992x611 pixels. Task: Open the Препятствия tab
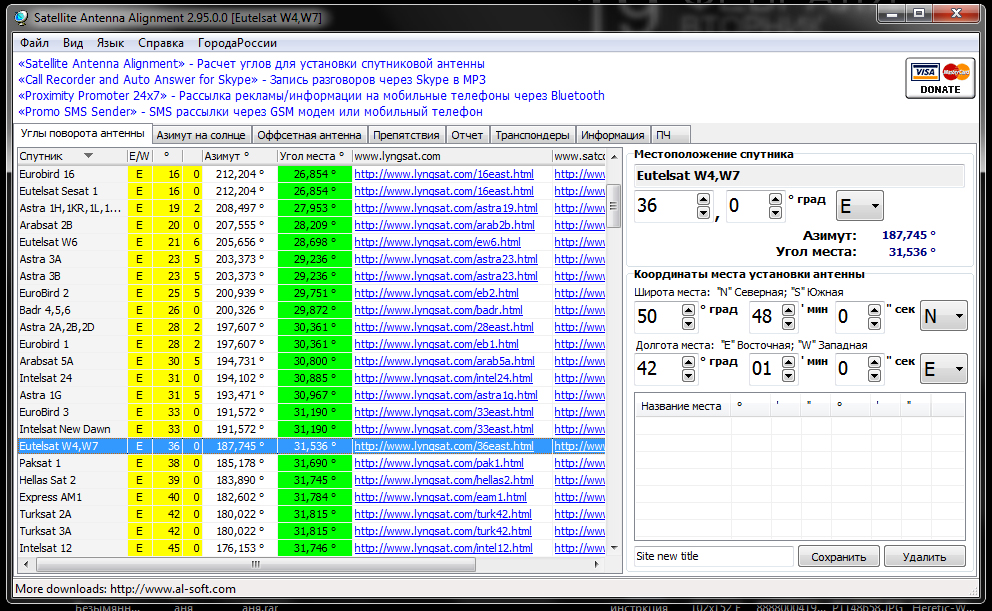(406, 135)
